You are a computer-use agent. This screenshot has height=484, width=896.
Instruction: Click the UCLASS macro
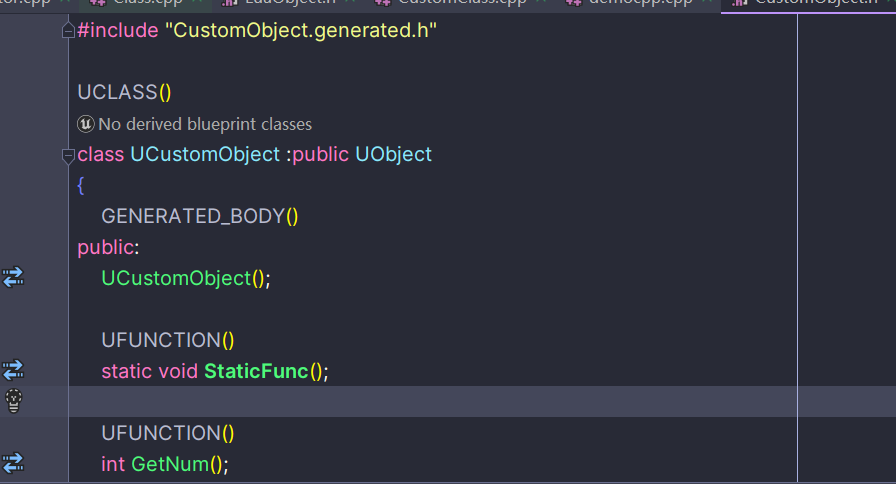[x=118, y=93]
